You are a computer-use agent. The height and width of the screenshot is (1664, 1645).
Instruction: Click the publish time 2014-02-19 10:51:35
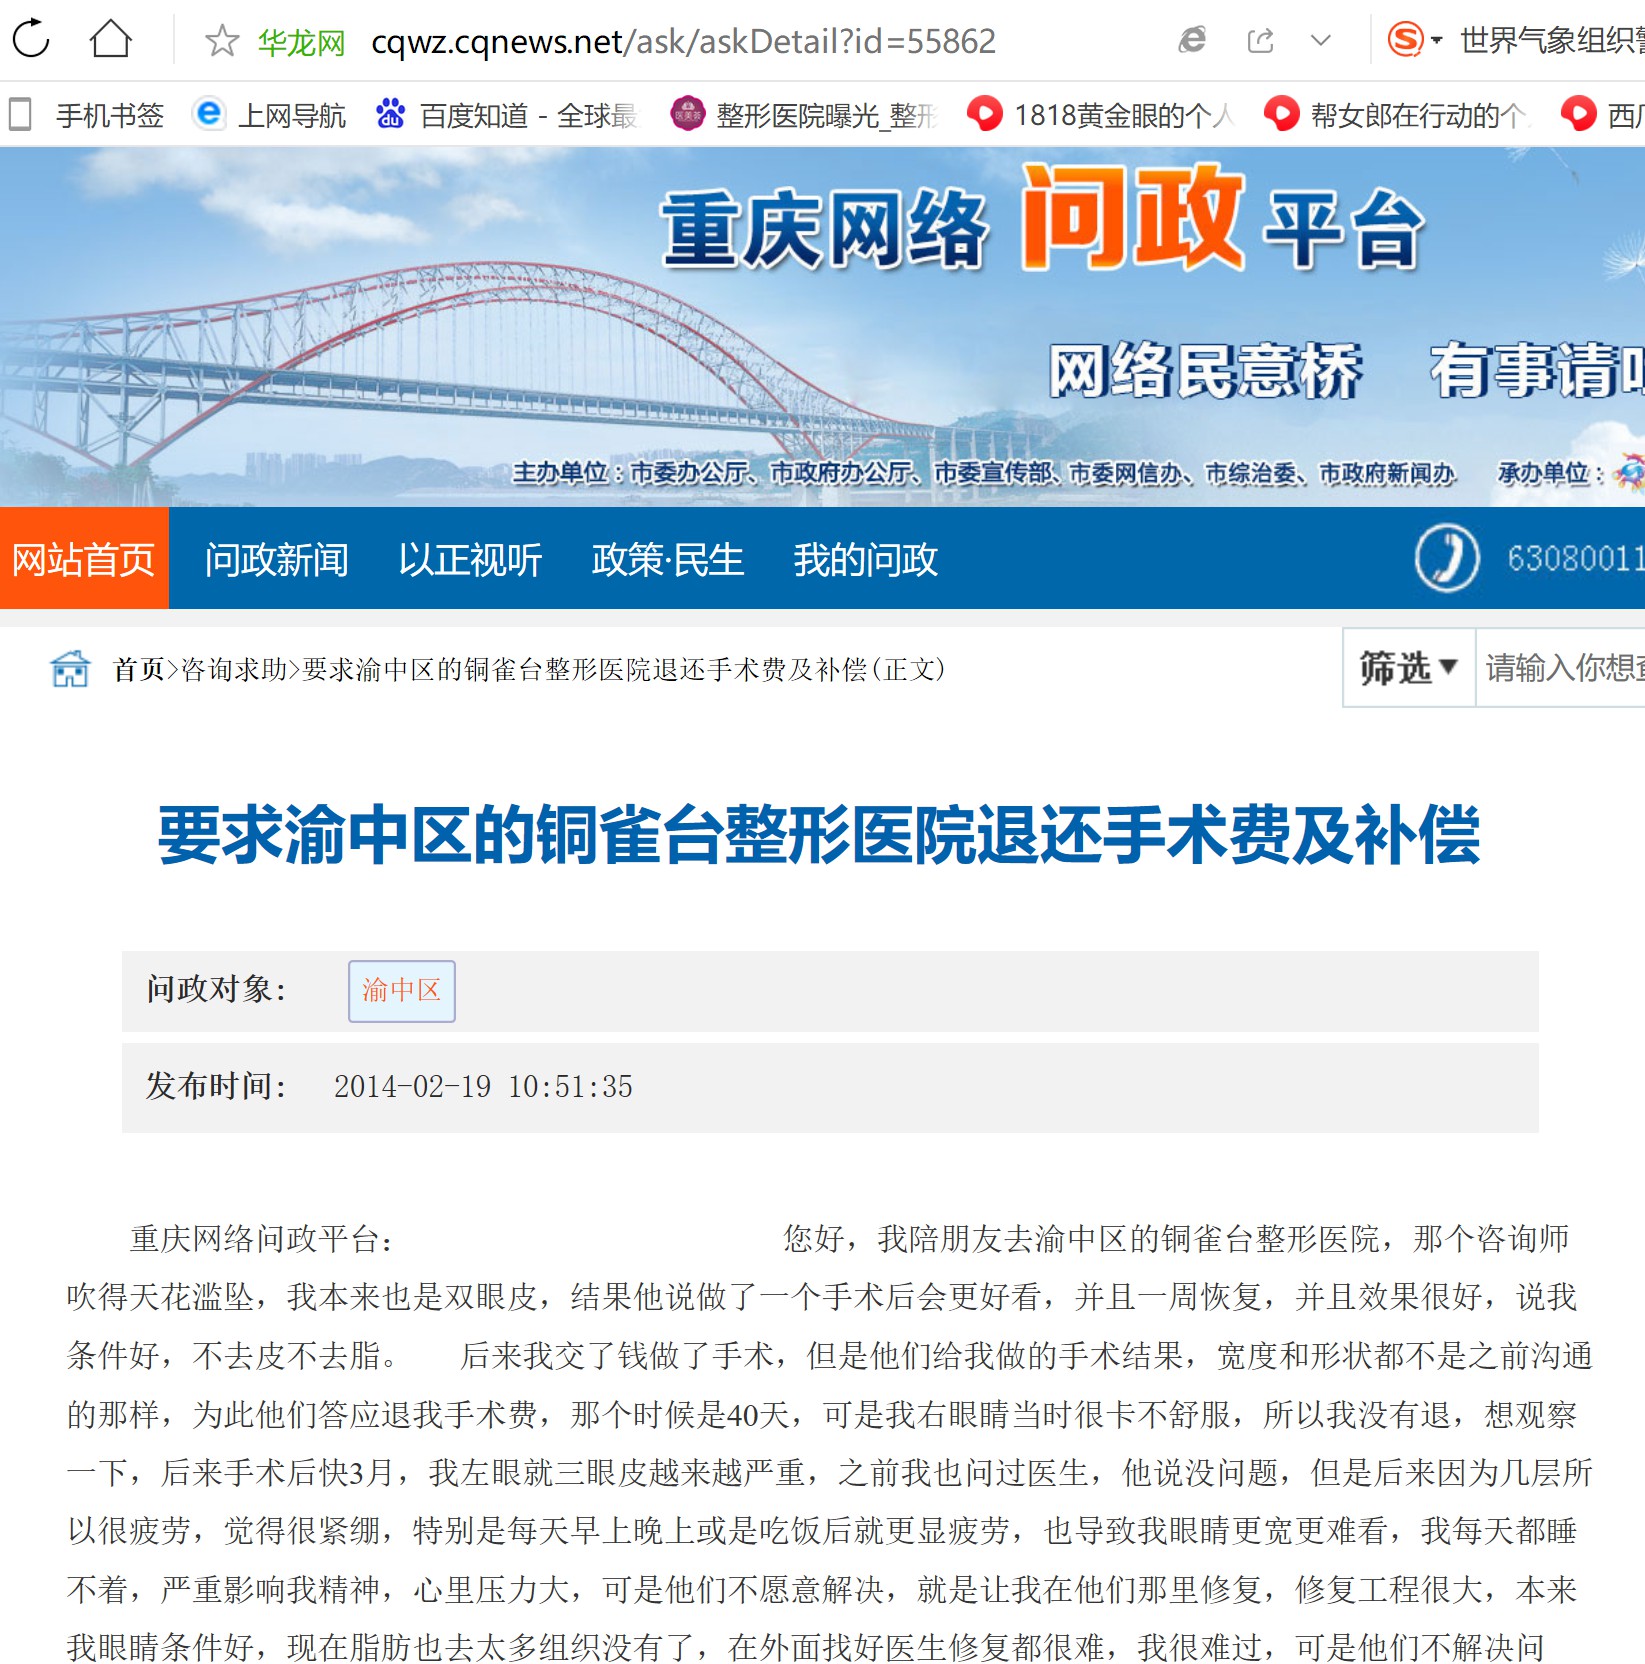[x=483, y=1086]
